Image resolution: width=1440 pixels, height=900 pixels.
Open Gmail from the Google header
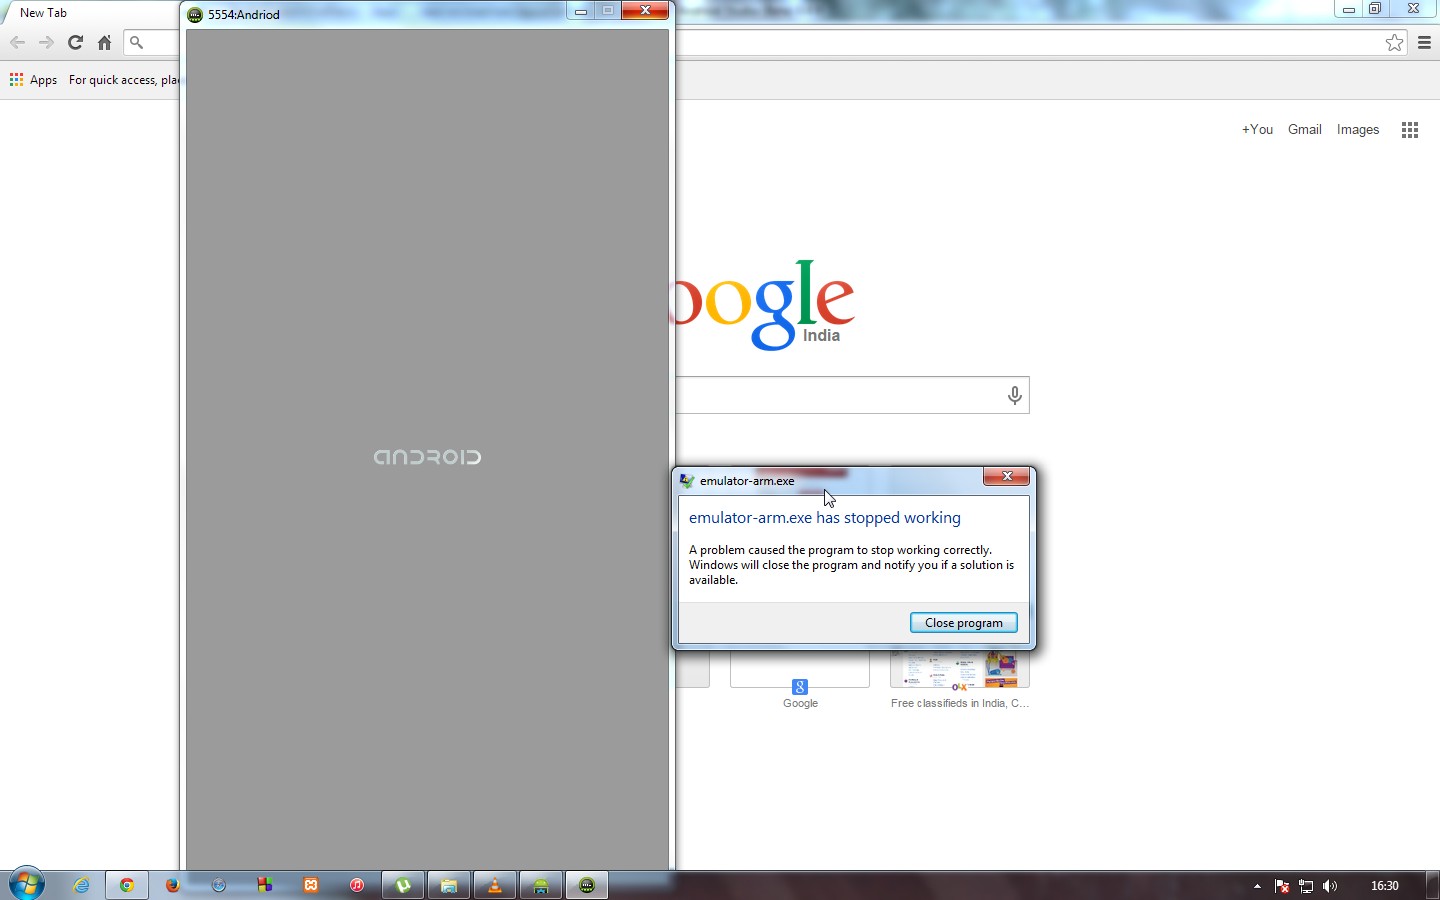(1304, 129)
